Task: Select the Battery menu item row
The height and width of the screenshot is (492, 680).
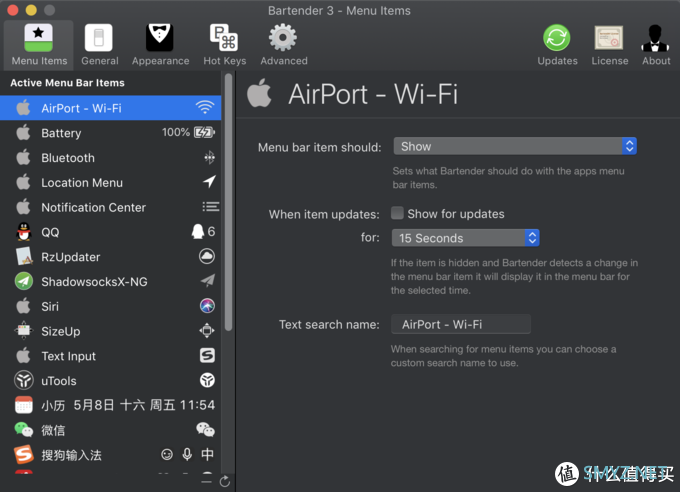Action: tap(111, 133)
